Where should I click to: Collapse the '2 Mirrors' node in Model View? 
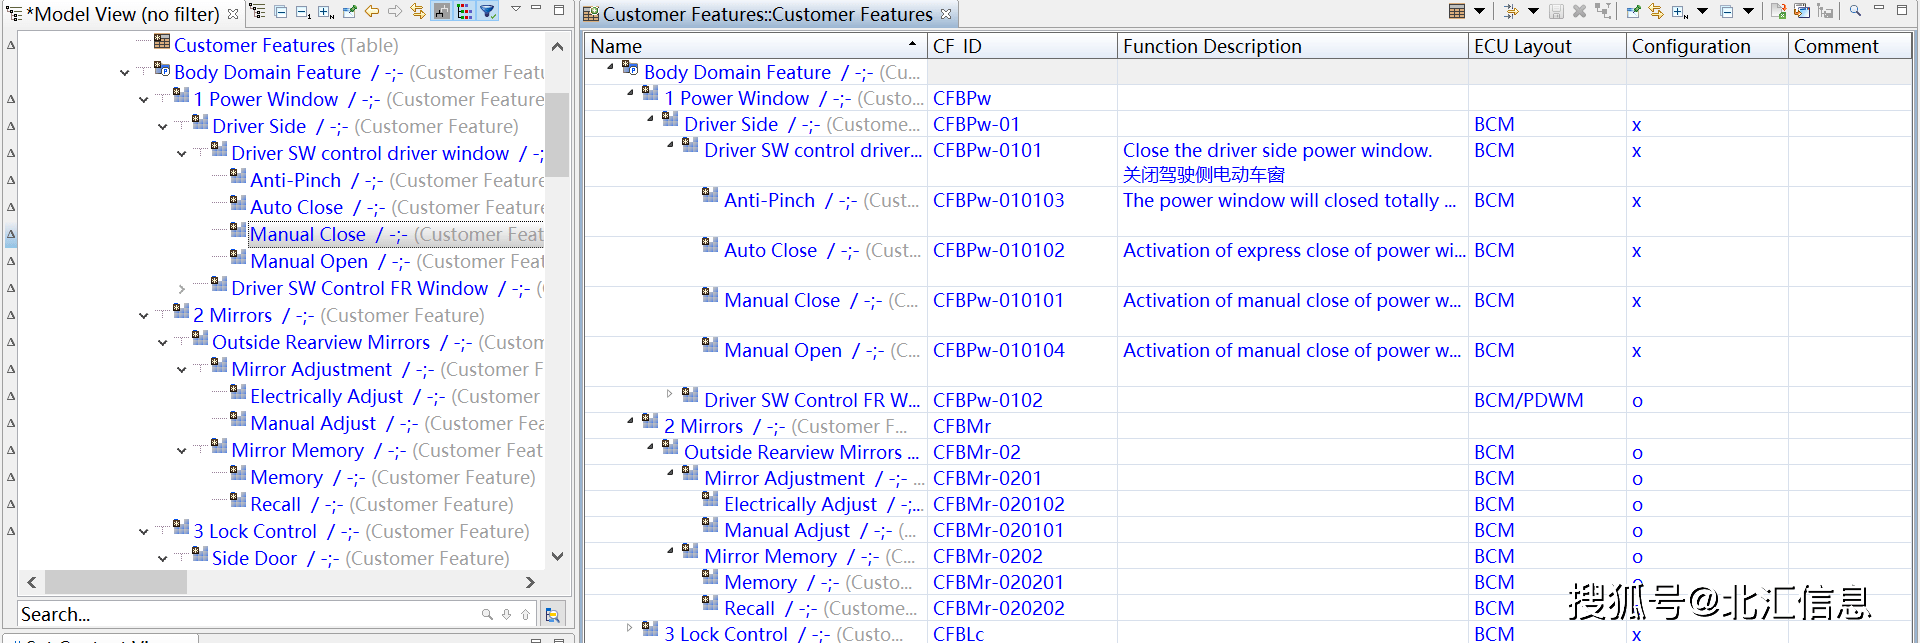pos(143,316)
